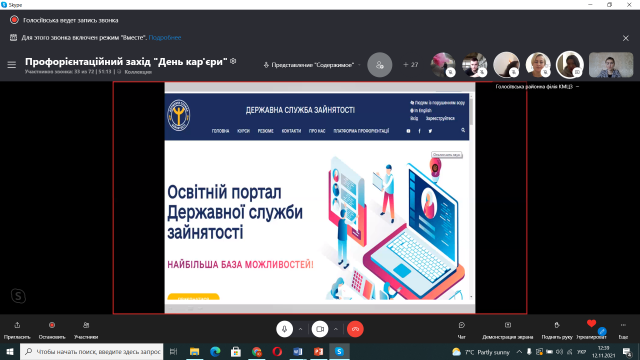Open Резюме tab on shared website
The image size is (640, 360).
click(x=266, y=131)
